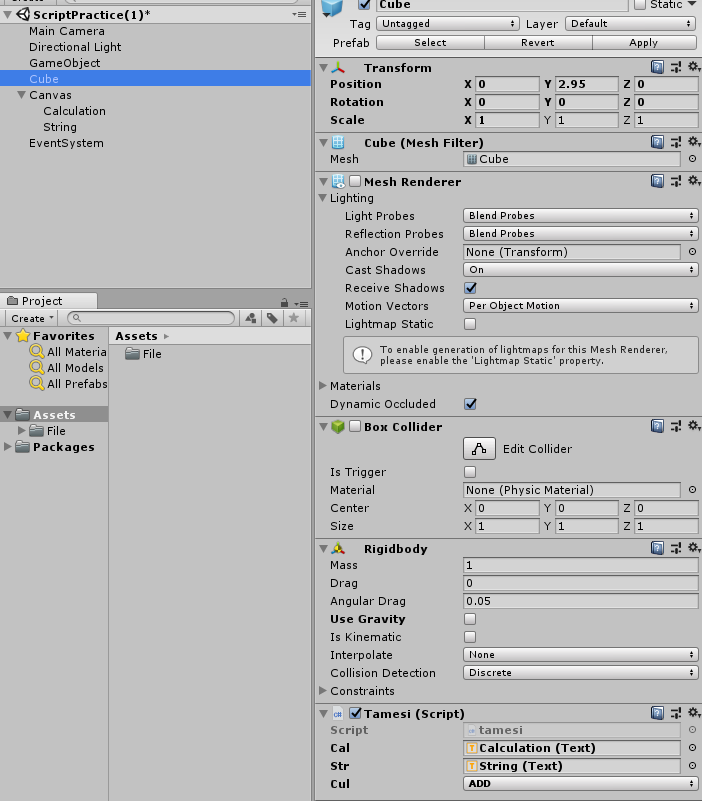
Task: Open the Create menu in Project
Action: pyautogui.click(x=32, y=318)
